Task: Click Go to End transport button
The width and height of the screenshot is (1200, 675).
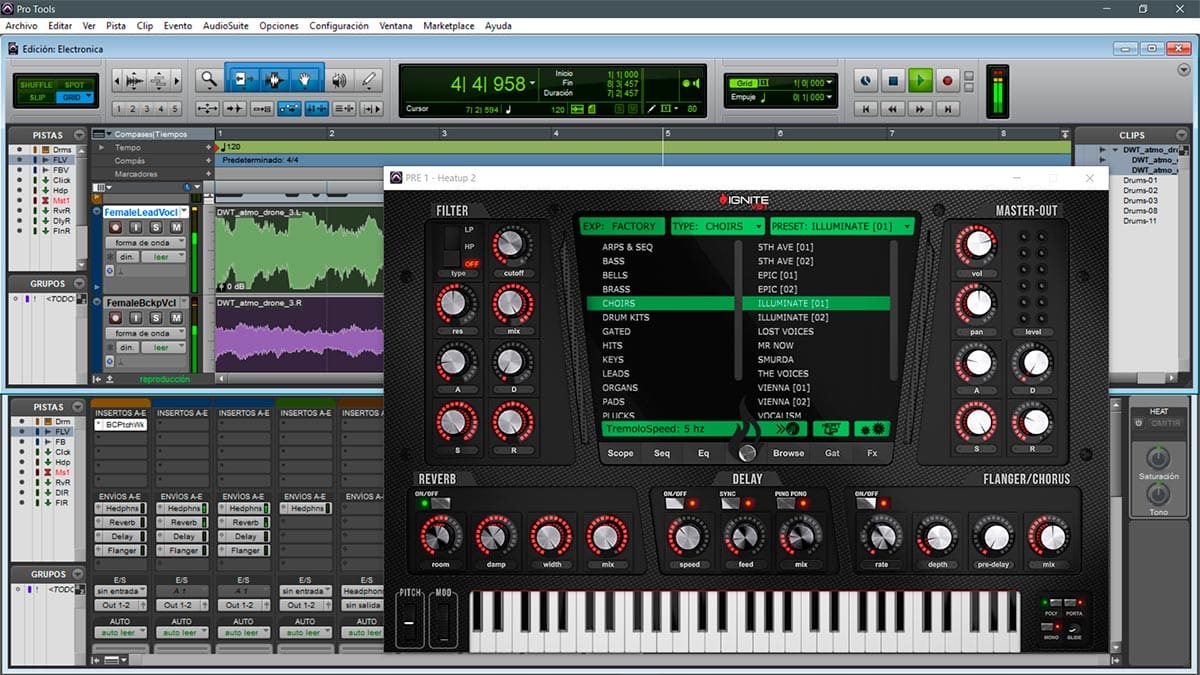Action: click(948, 108)
